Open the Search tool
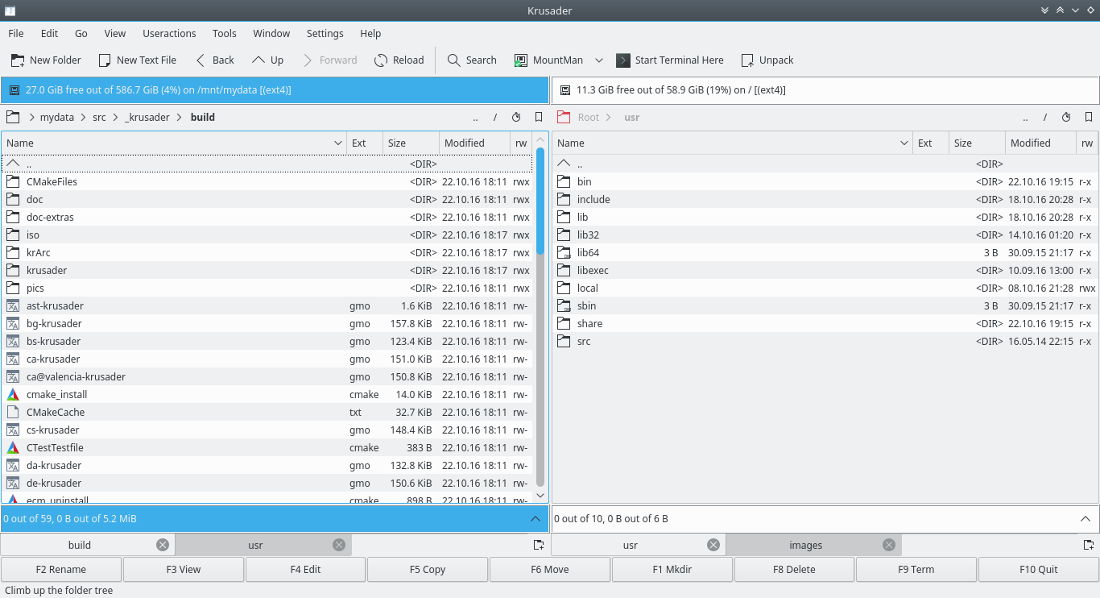The image size is (1100, 598). coord(471,60)
